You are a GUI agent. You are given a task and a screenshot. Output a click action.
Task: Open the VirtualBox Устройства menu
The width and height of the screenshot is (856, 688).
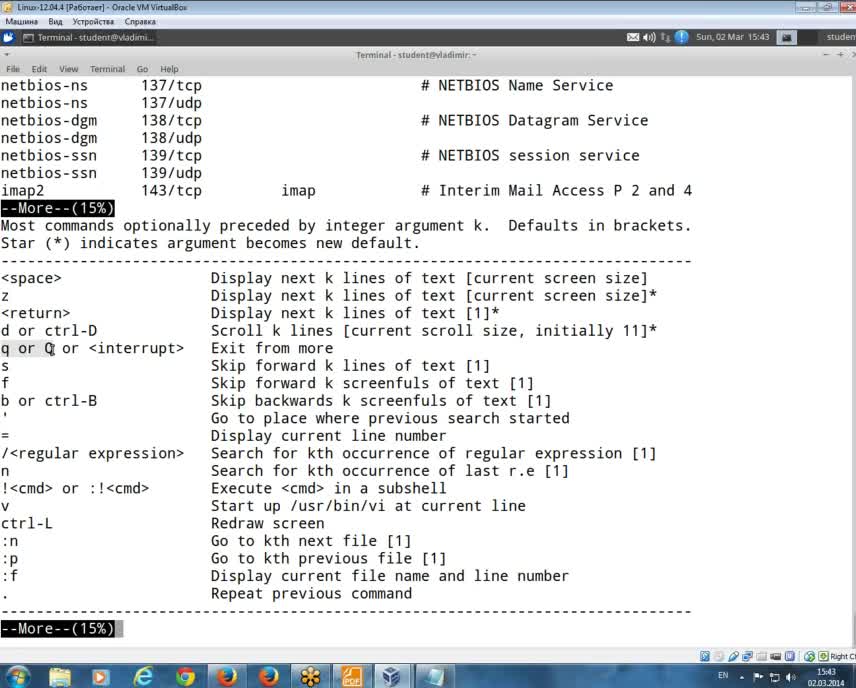(93, 21)
